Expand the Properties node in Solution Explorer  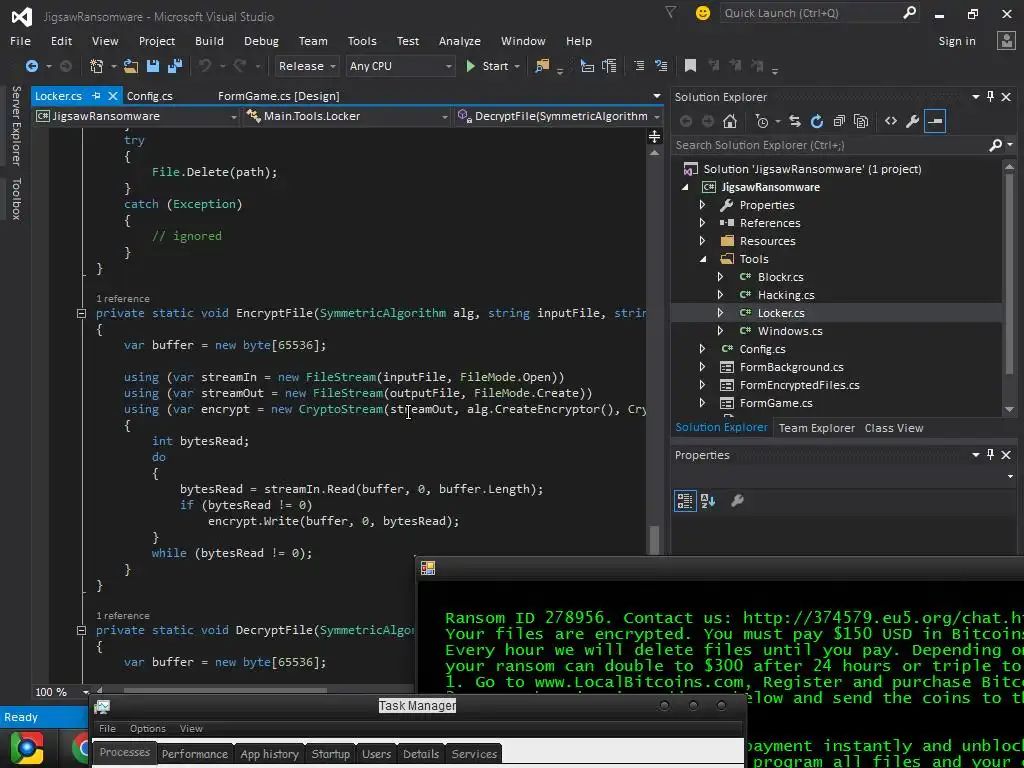click(702, 205)
